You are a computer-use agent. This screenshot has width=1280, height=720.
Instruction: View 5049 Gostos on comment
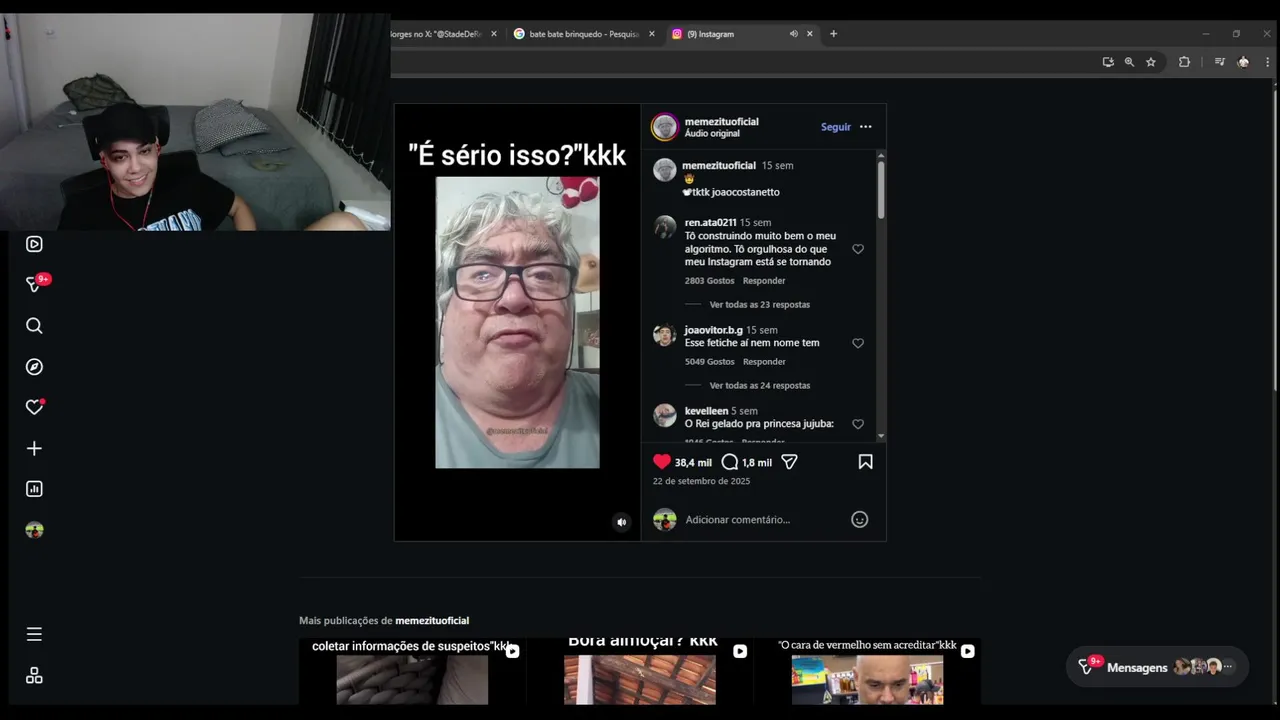pyautogui.click(x=709, y=362)
